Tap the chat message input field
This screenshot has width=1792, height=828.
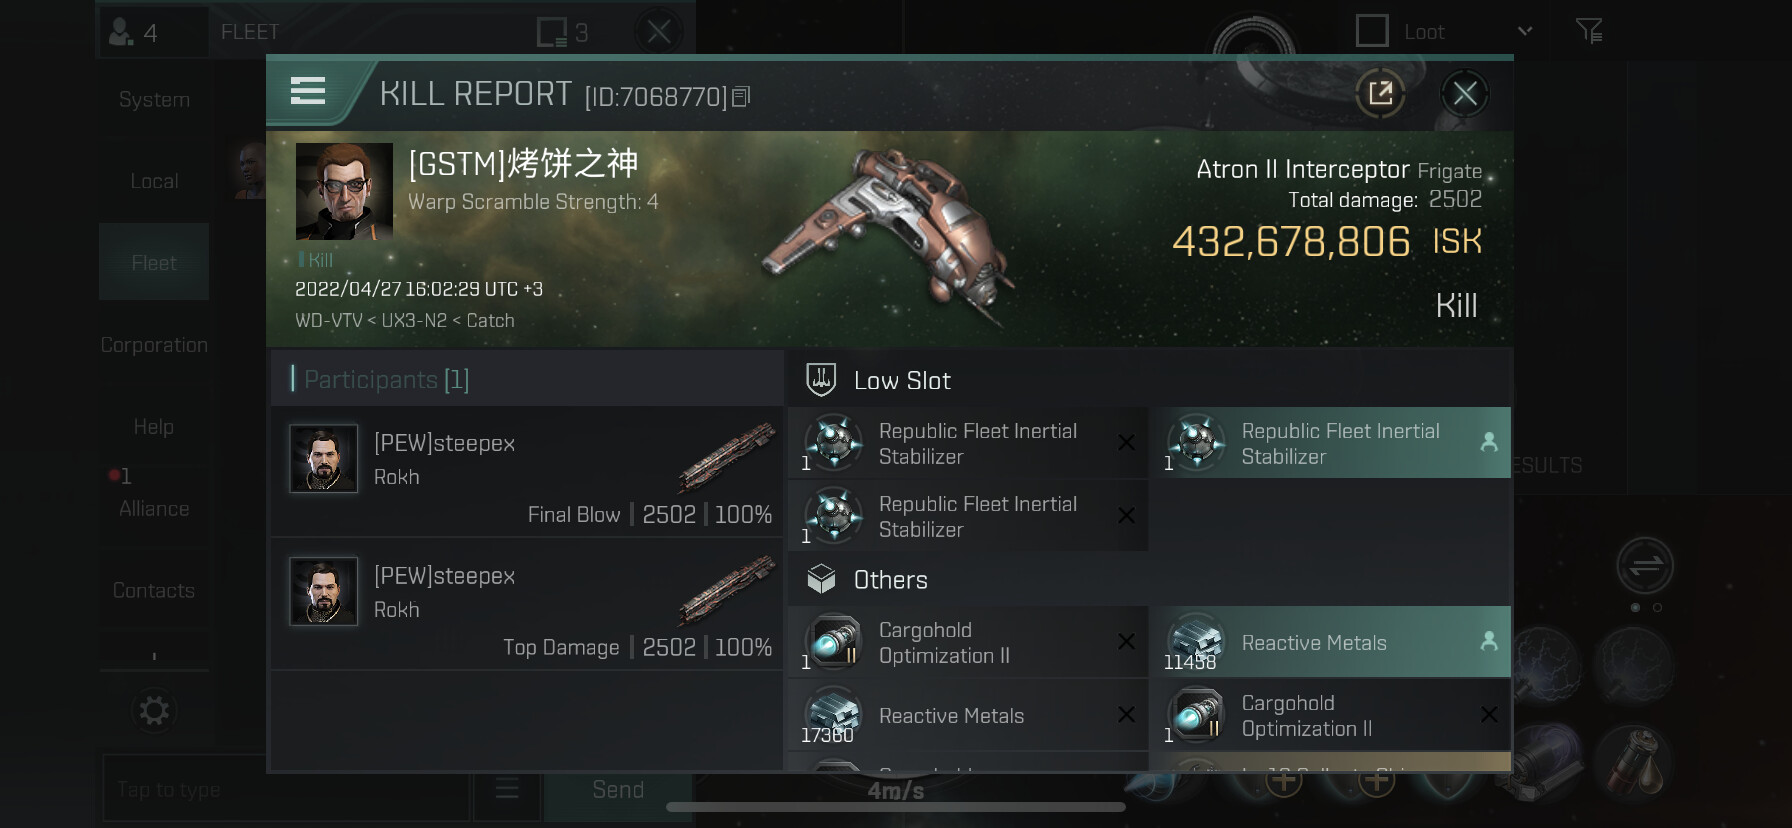pos(286,790)
